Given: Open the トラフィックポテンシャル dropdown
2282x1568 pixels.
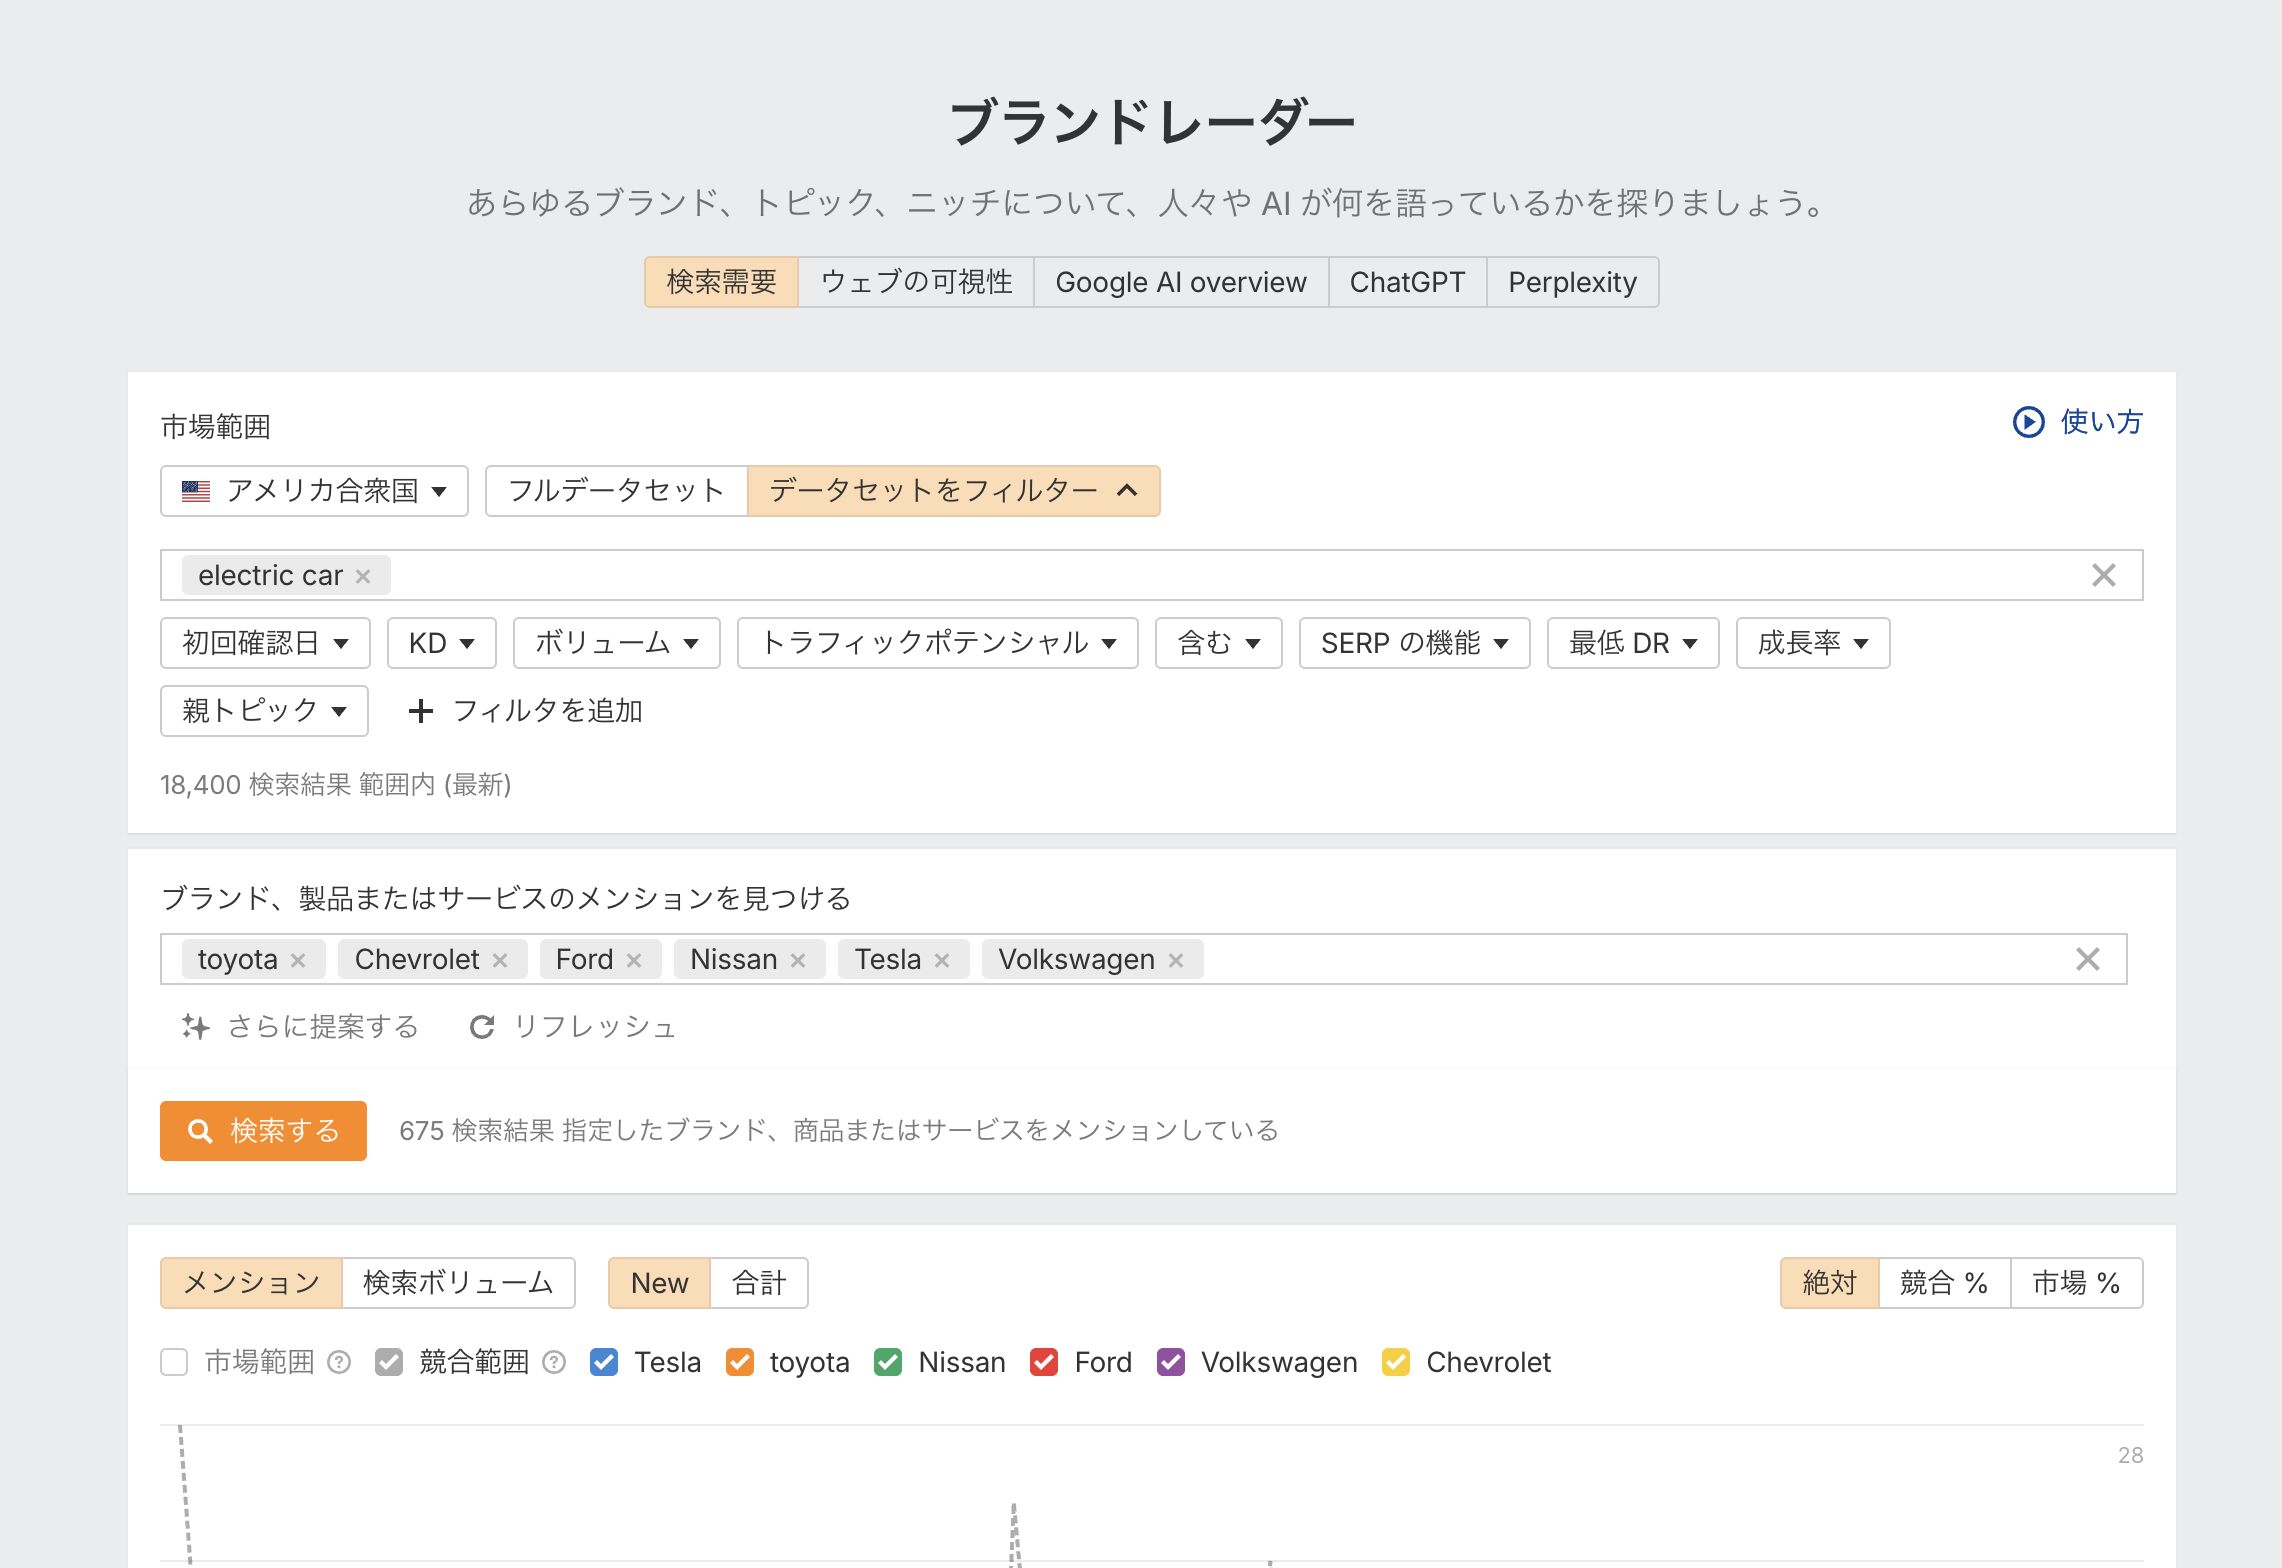Looking at the screenshot, I should tap(938, 643).
